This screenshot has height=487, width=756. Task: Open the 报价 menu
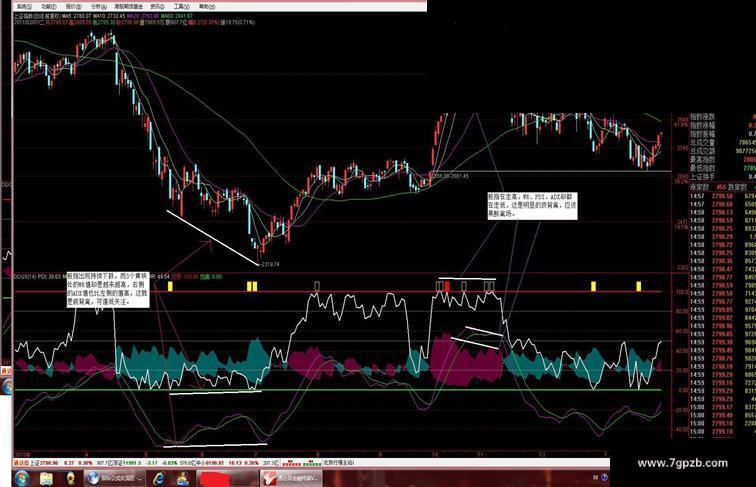pyautogui.click(x=73, y=7)
